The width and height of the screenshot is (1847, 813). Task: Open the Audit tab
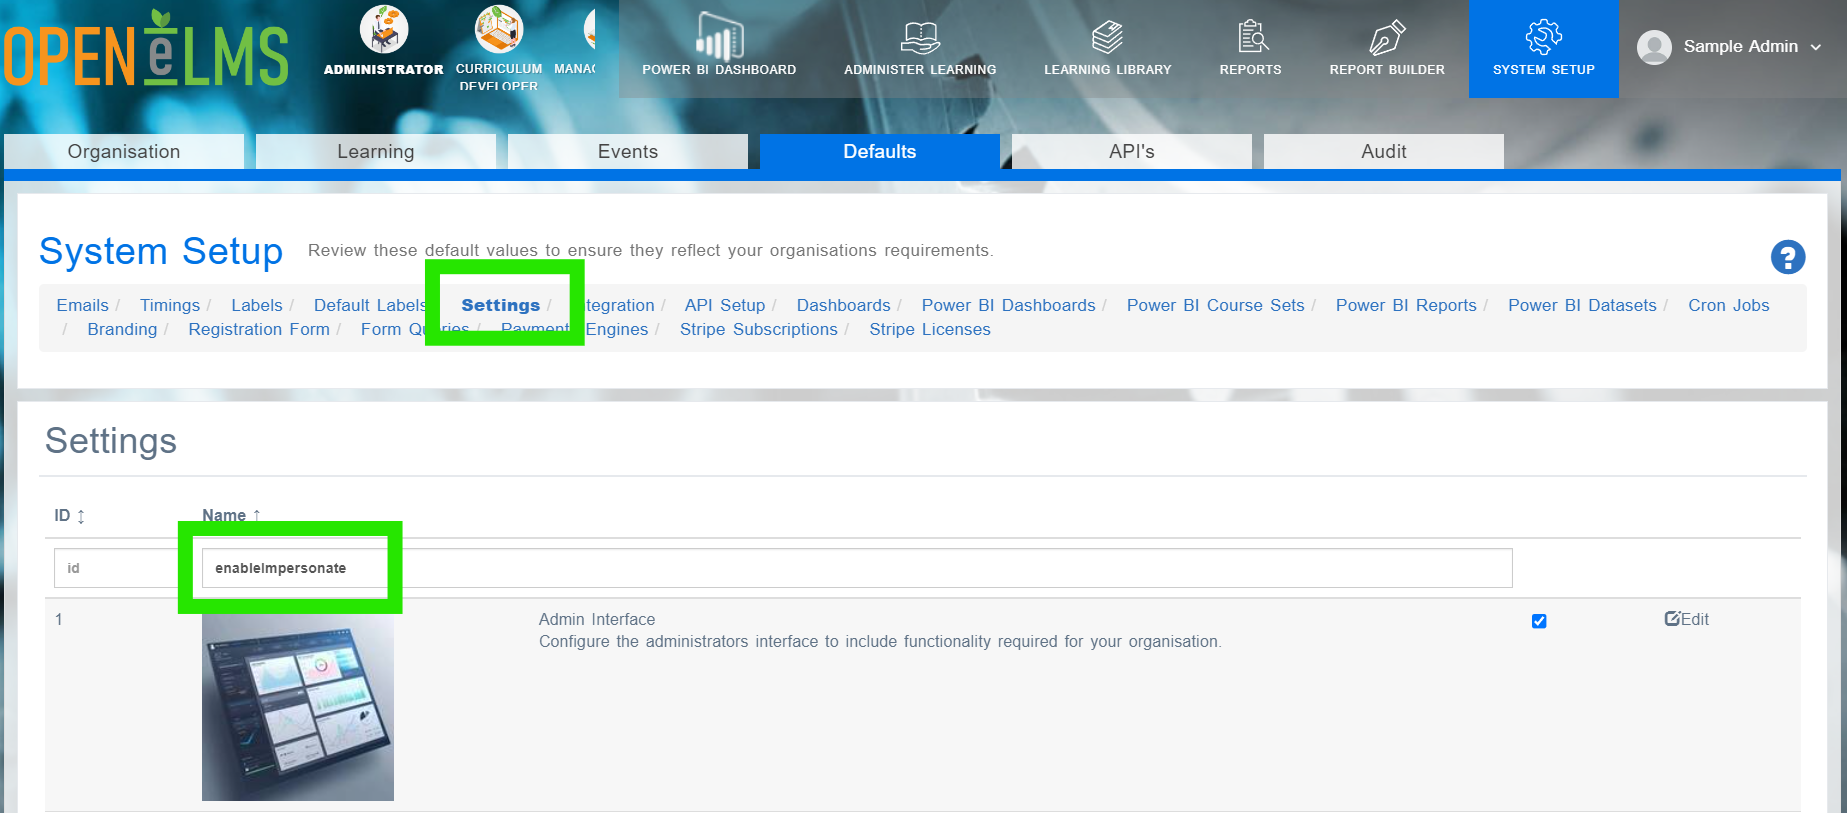(x=1384, y=152)
